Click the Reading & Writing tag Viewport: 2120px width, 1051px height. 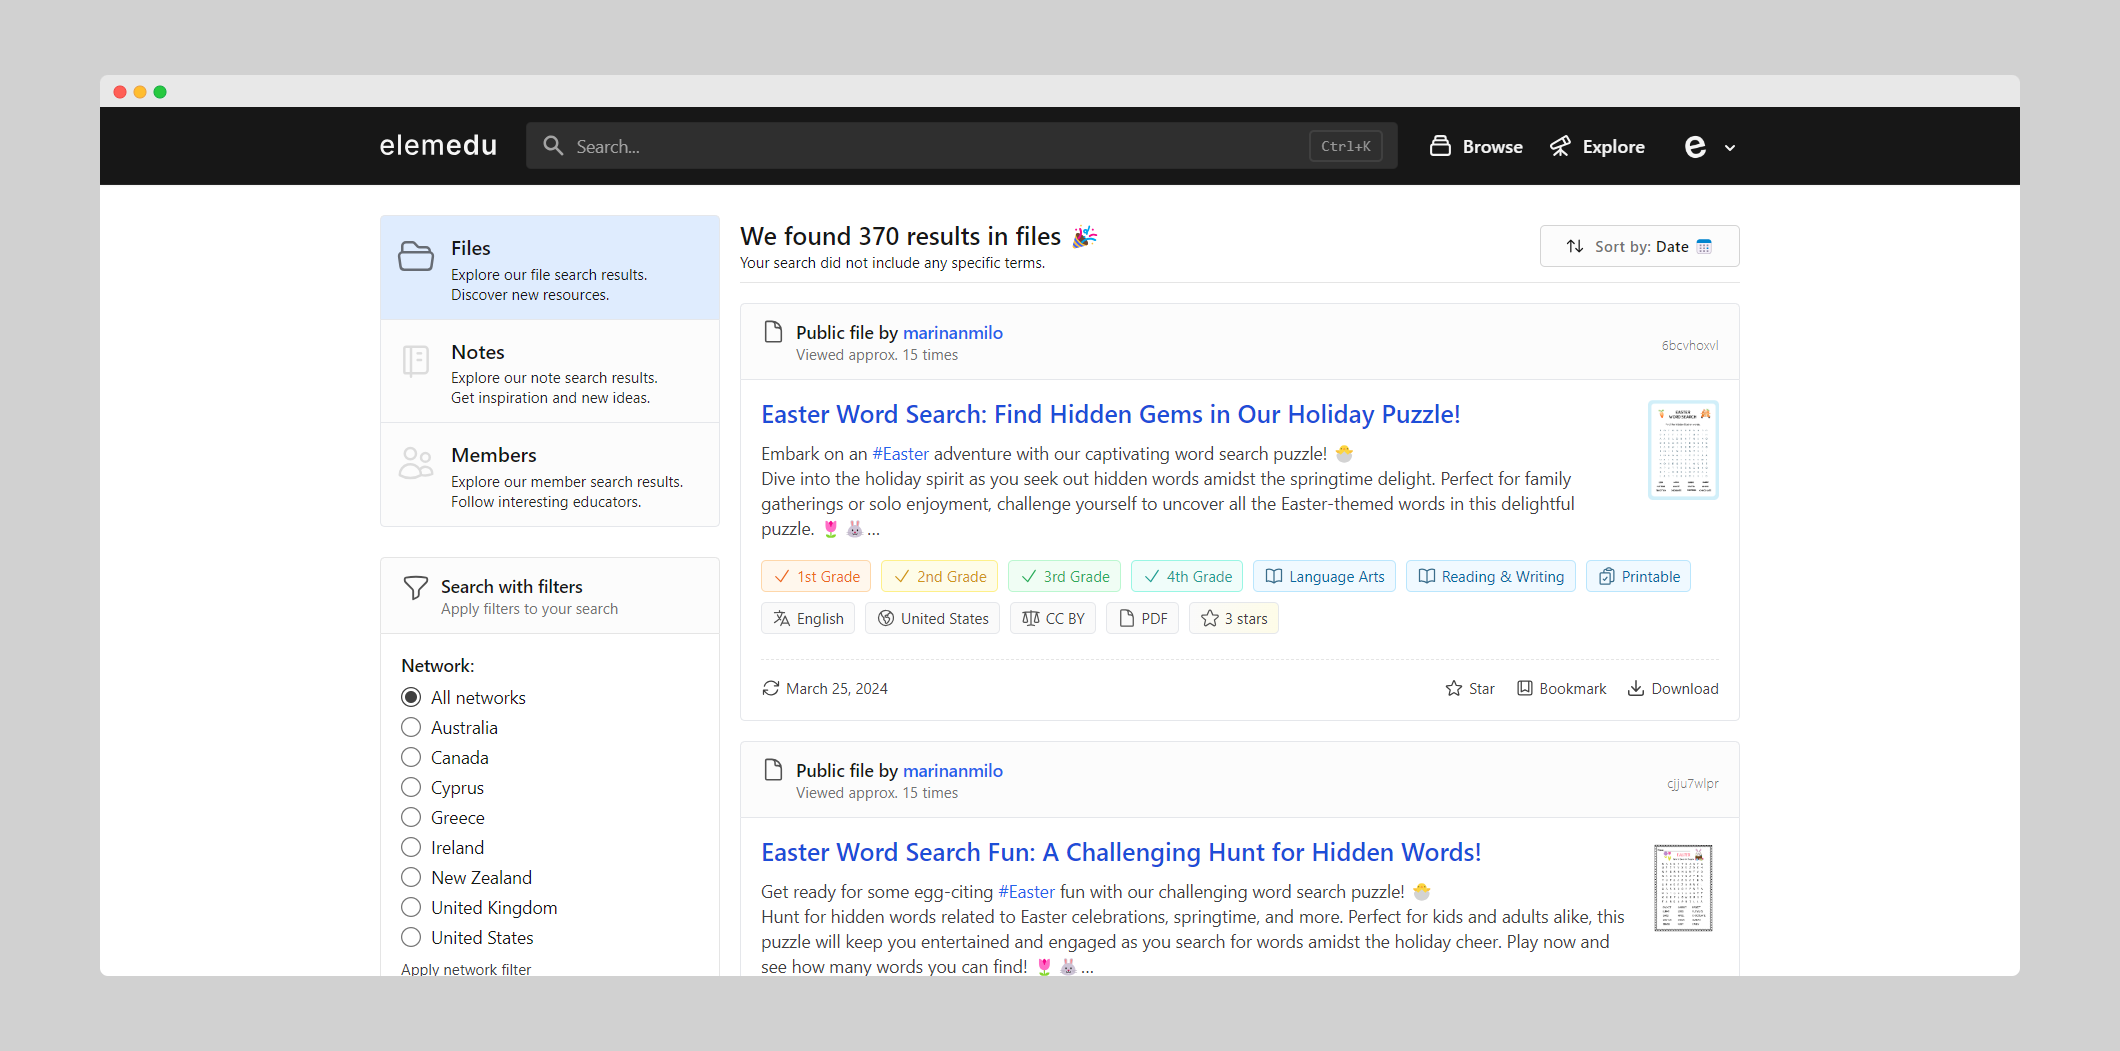[1491, 577]
